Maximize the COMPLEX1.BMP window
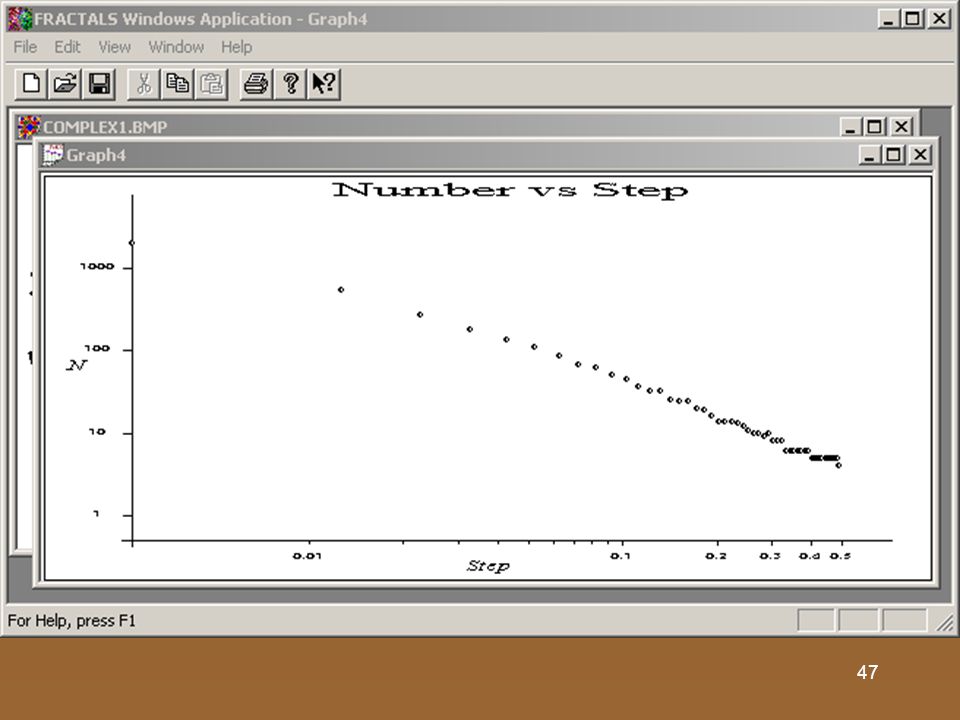This screenshot has height=720, width=960. point(874,127)
